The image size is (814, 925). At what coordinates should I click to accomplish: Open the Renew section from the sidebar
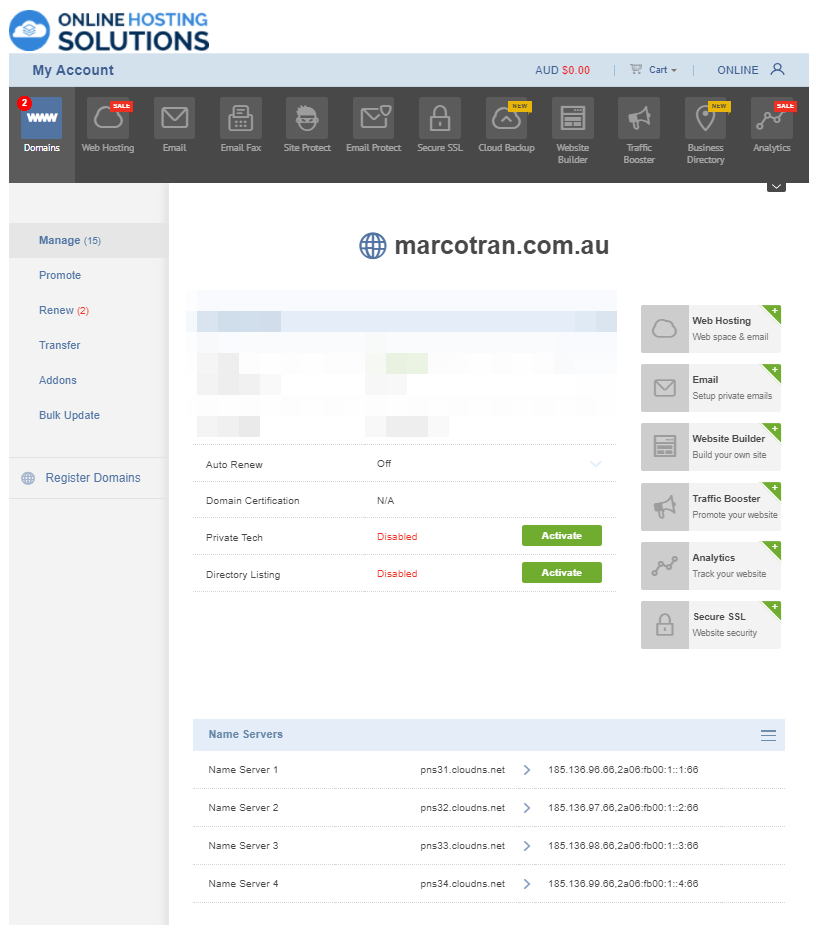point(61,310)
